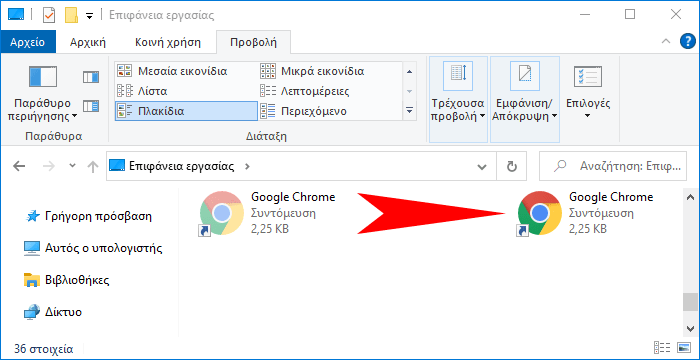Select Πλακίδια tiles layout

click(186, 111)
